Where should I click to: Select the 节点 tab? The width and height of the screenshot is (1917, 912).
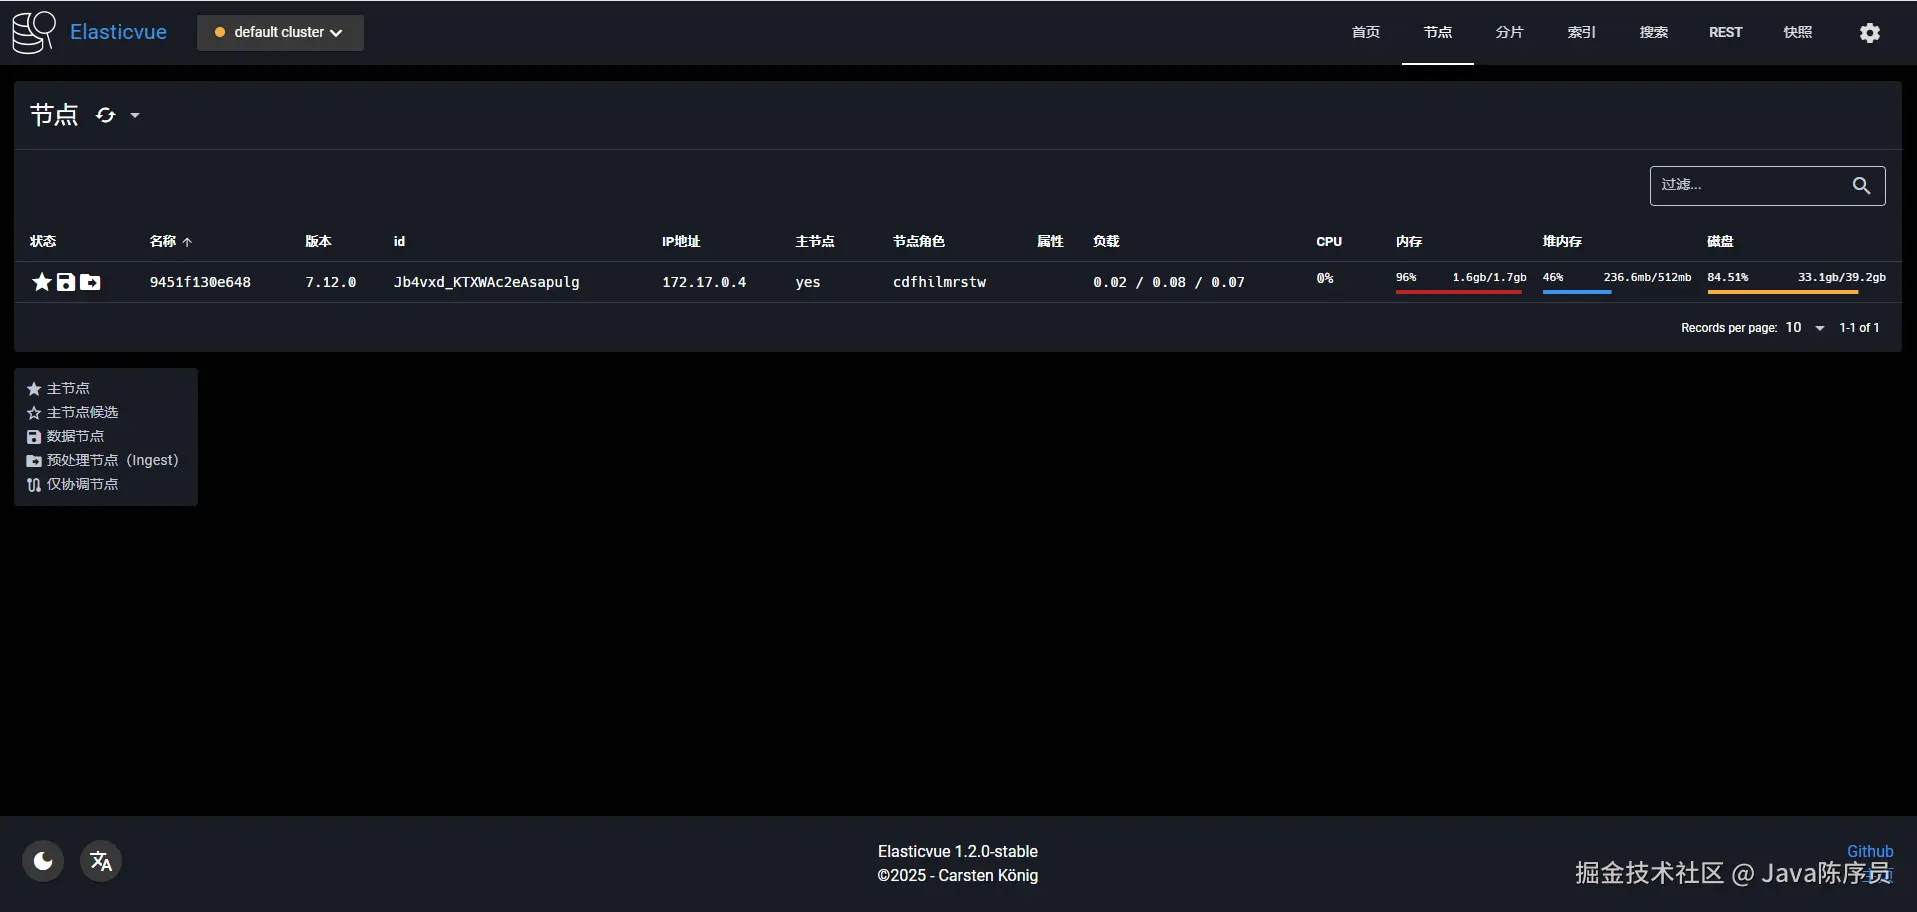pos(1438,33)
